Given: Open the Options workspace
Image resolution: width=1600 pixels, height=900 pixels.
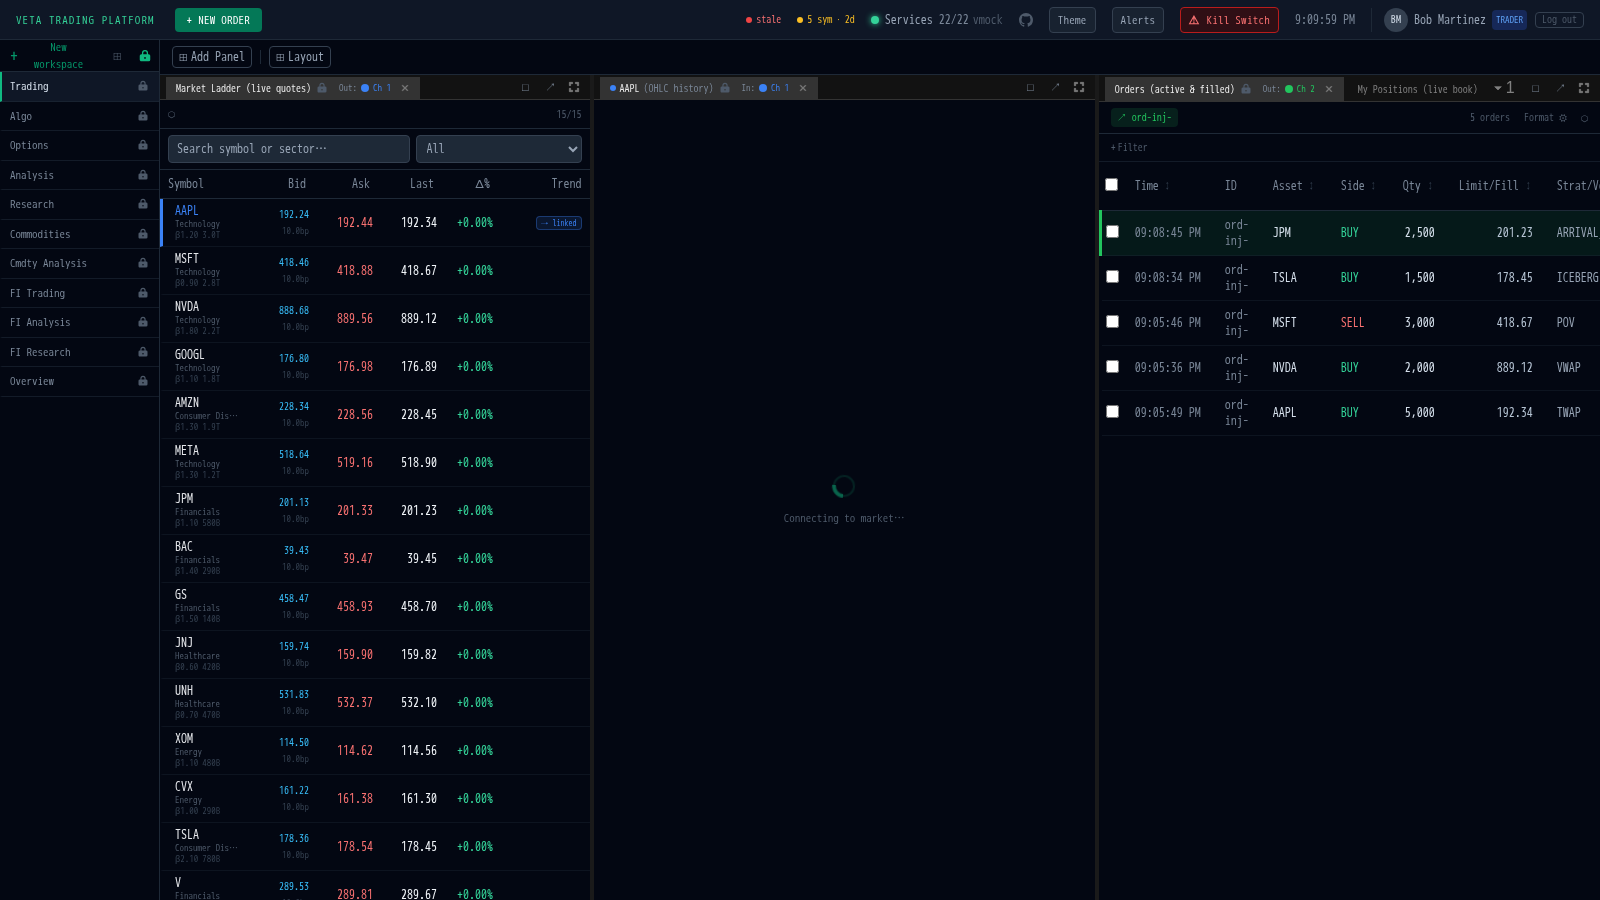Looking at the screenshot, I should 29,146.
